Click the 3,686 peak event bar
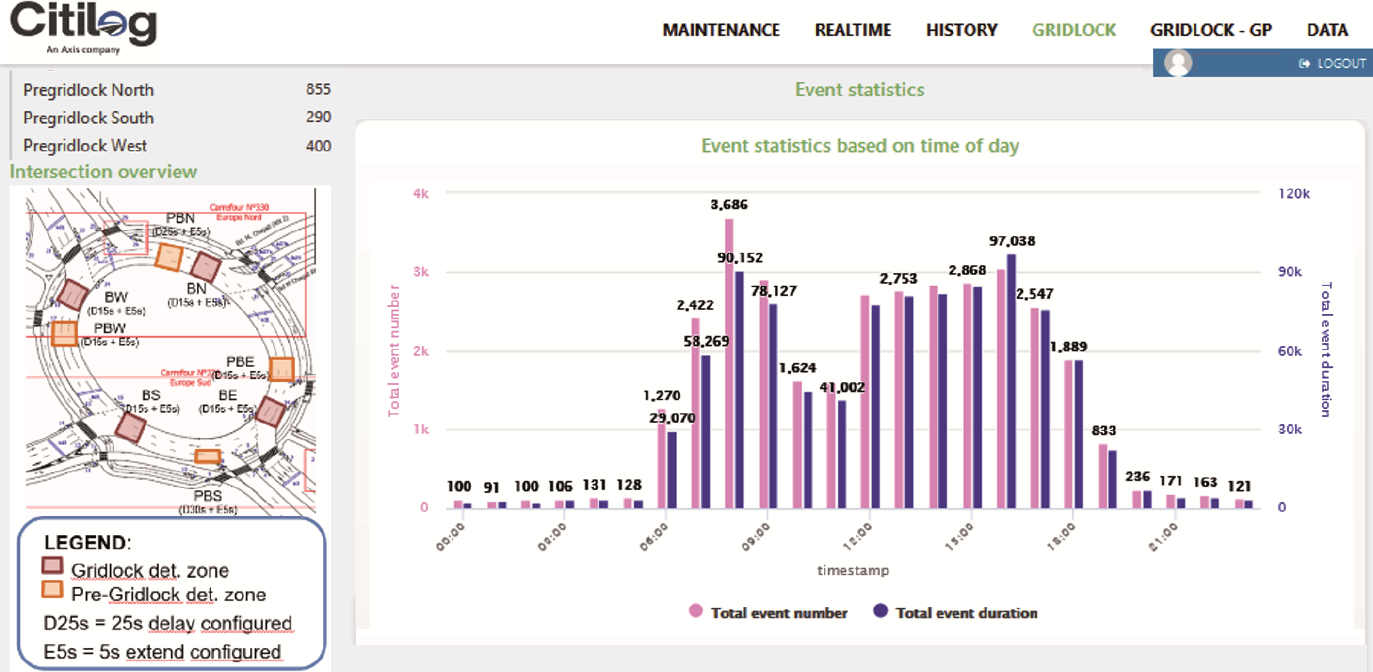 729,363
